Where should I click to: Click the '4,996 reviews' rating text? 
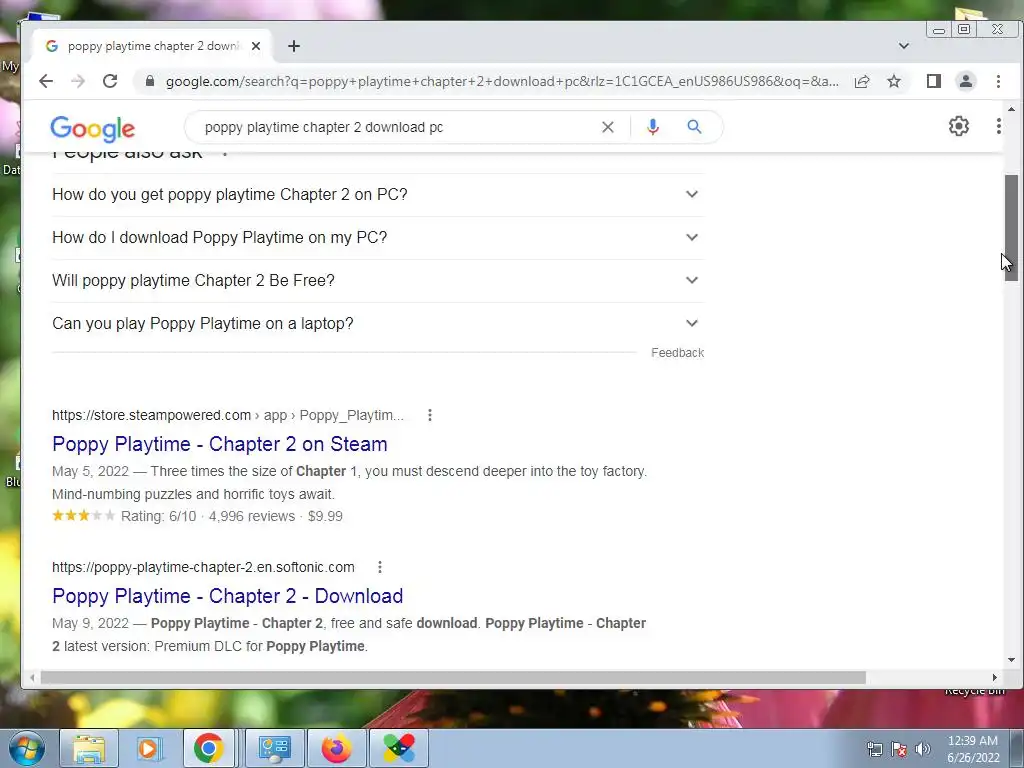tap(252, 517)
